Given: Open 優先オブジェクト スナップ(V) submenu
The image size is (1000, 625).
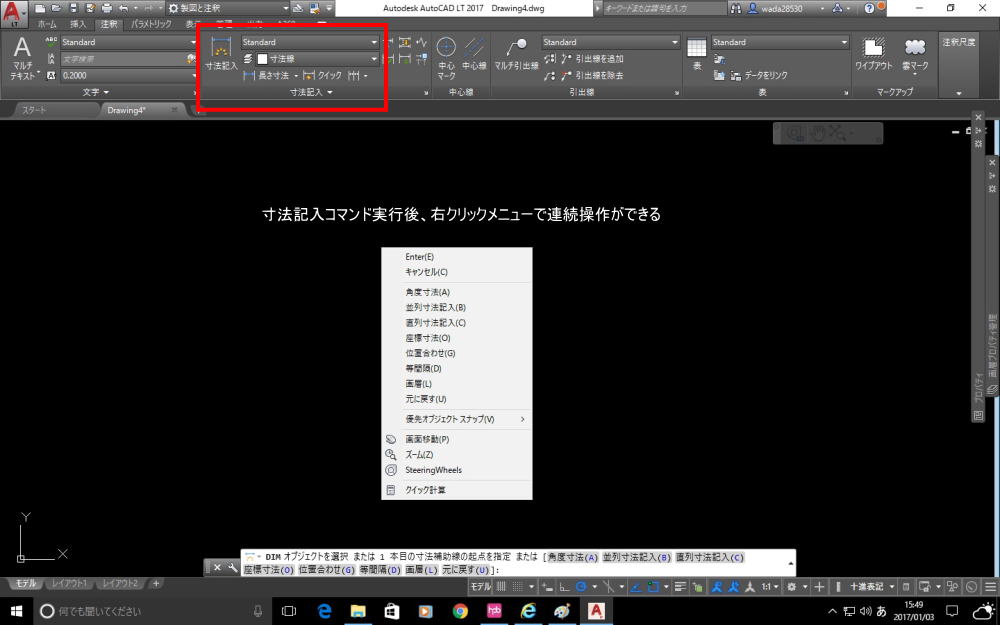Looking at the screenshot, I should tap(457, 420).
